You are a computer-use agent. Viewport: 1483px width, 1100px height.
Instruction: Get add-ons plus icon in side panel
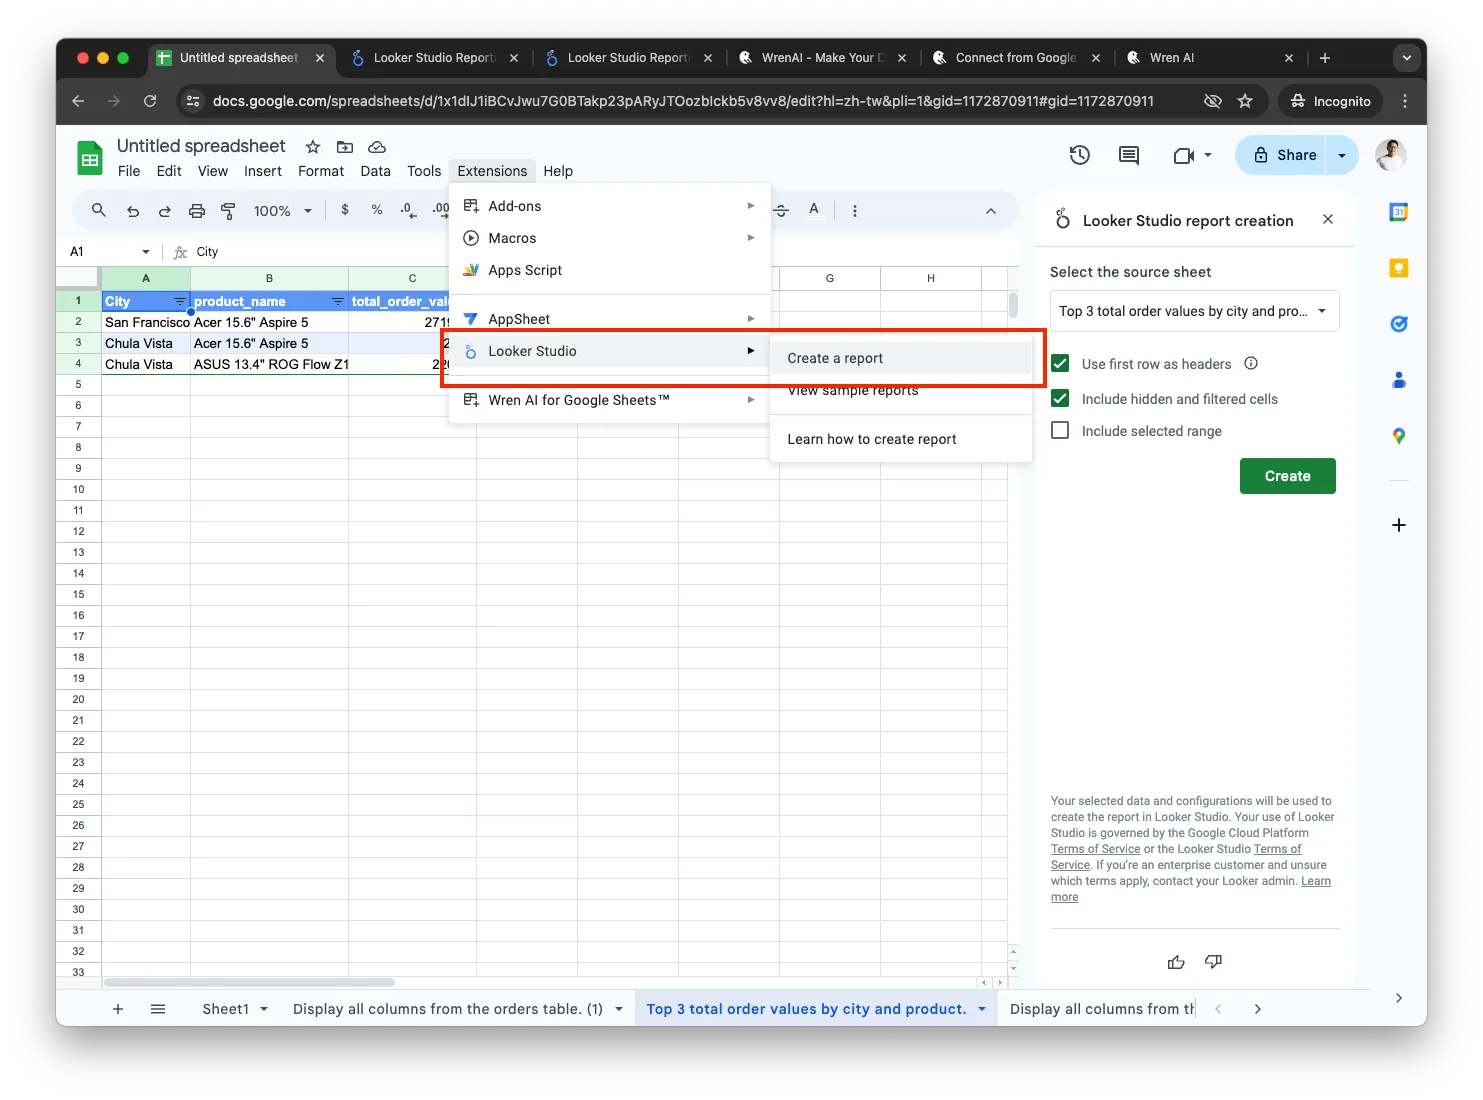(1399, 525)
